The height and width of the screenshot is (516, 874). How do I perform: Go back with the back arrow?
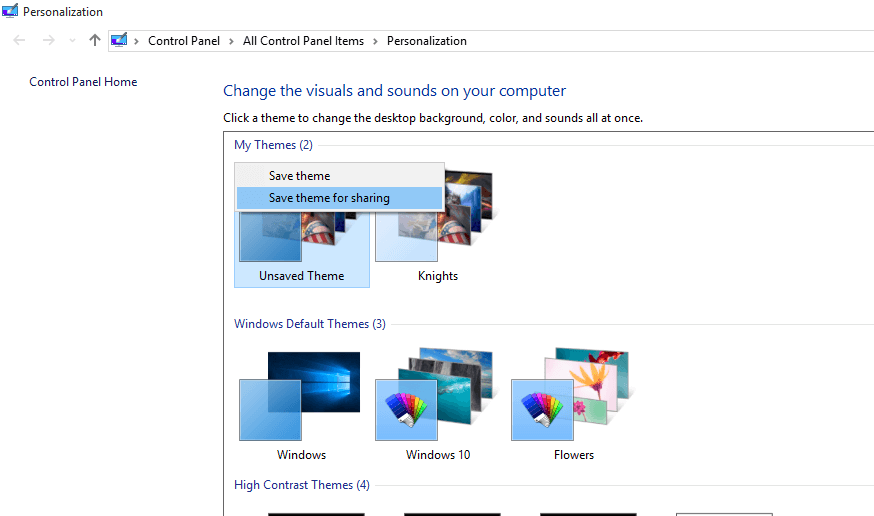pyautogui.click(x=19, y=41)
